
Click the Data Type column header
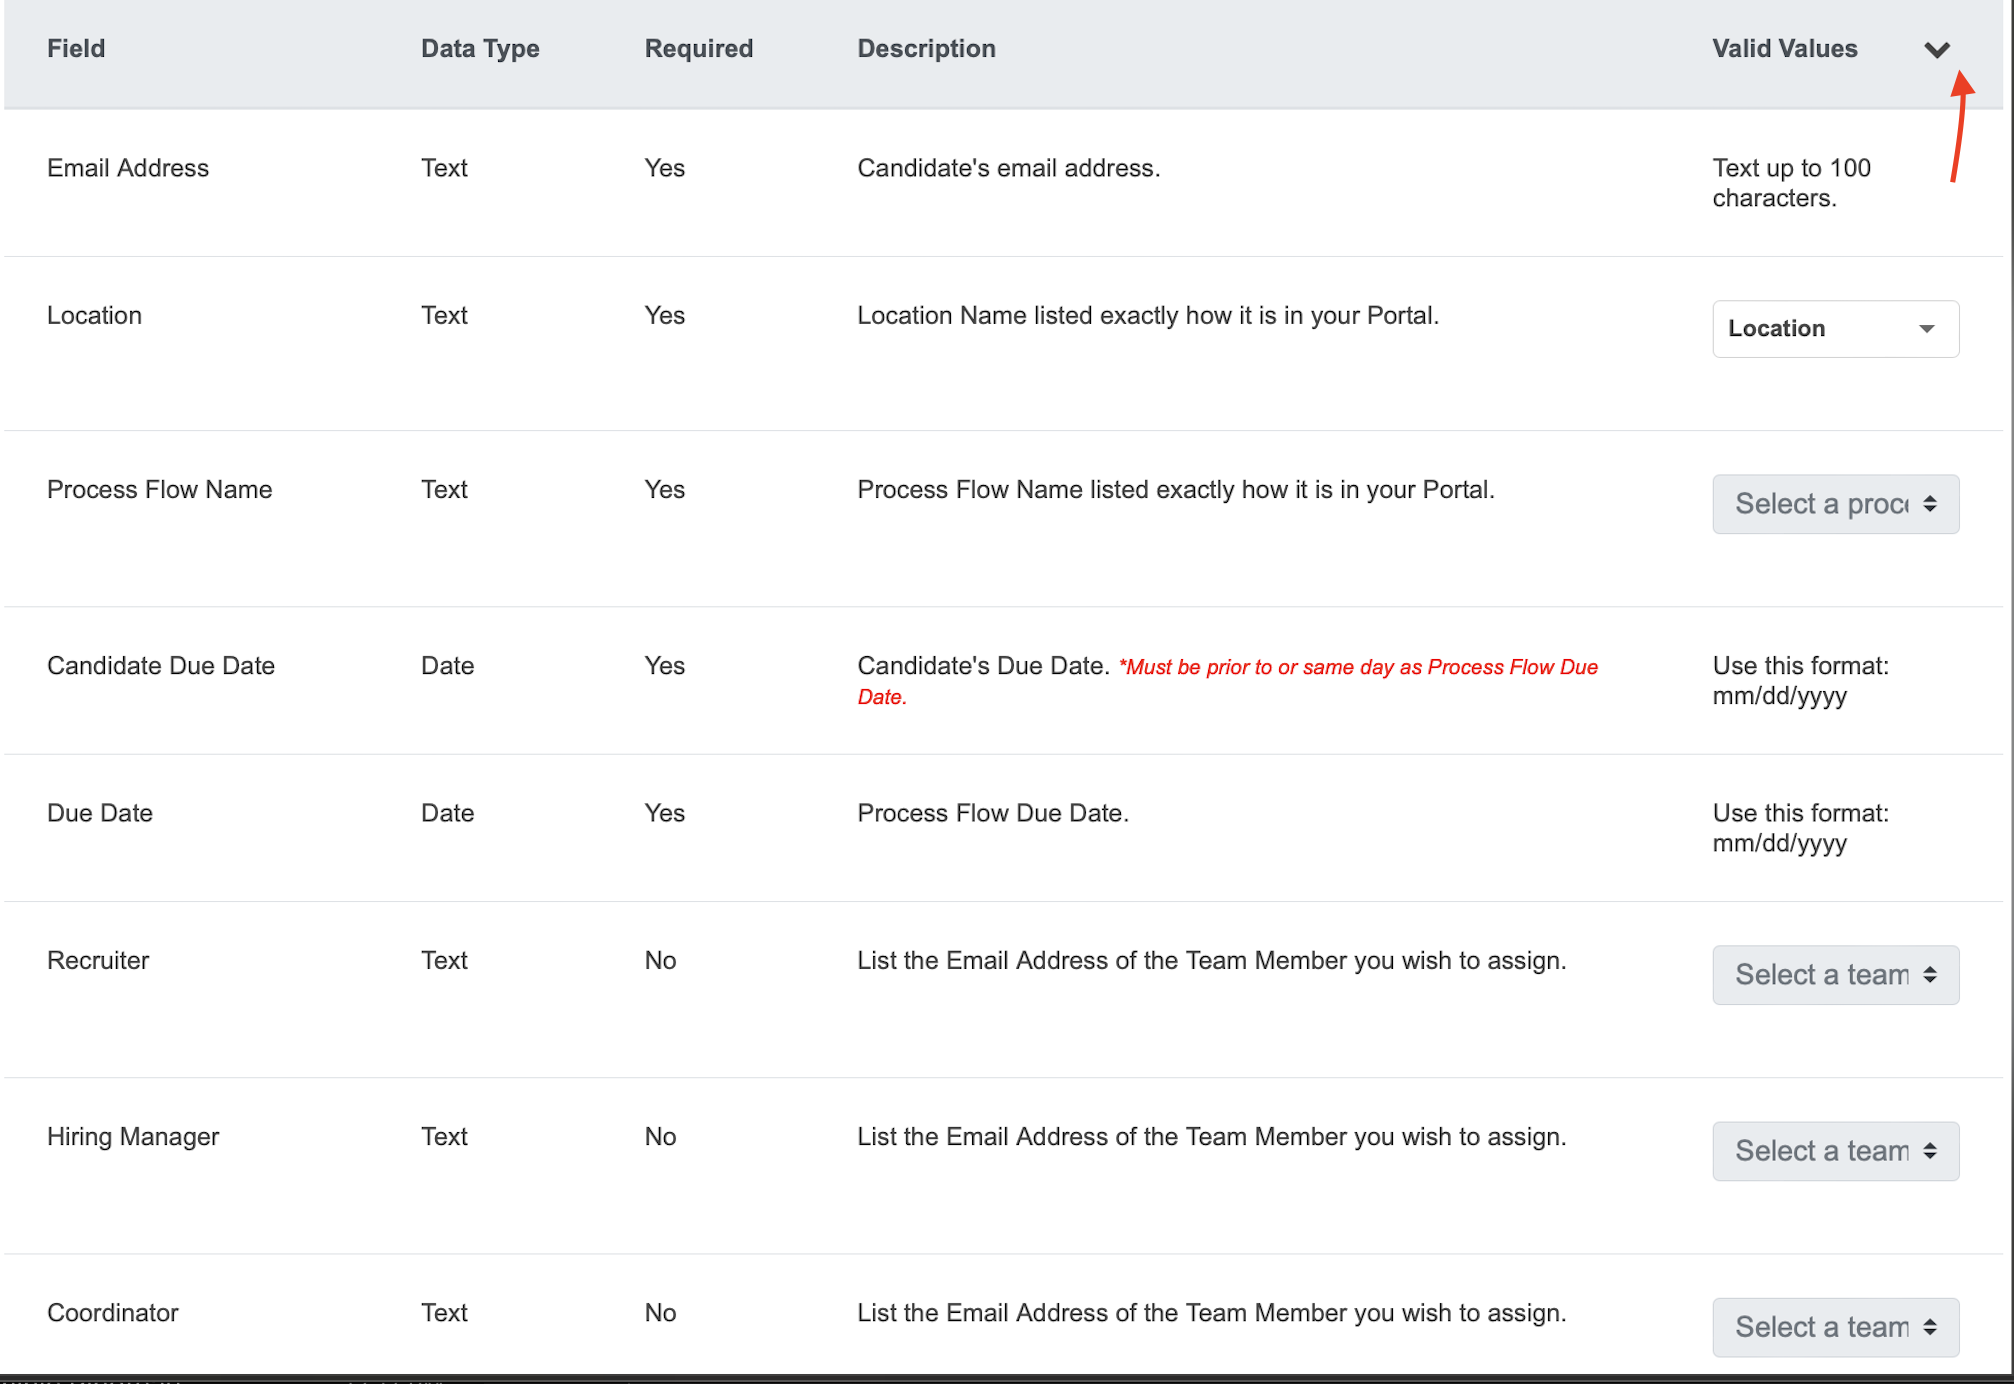[480, 49]
